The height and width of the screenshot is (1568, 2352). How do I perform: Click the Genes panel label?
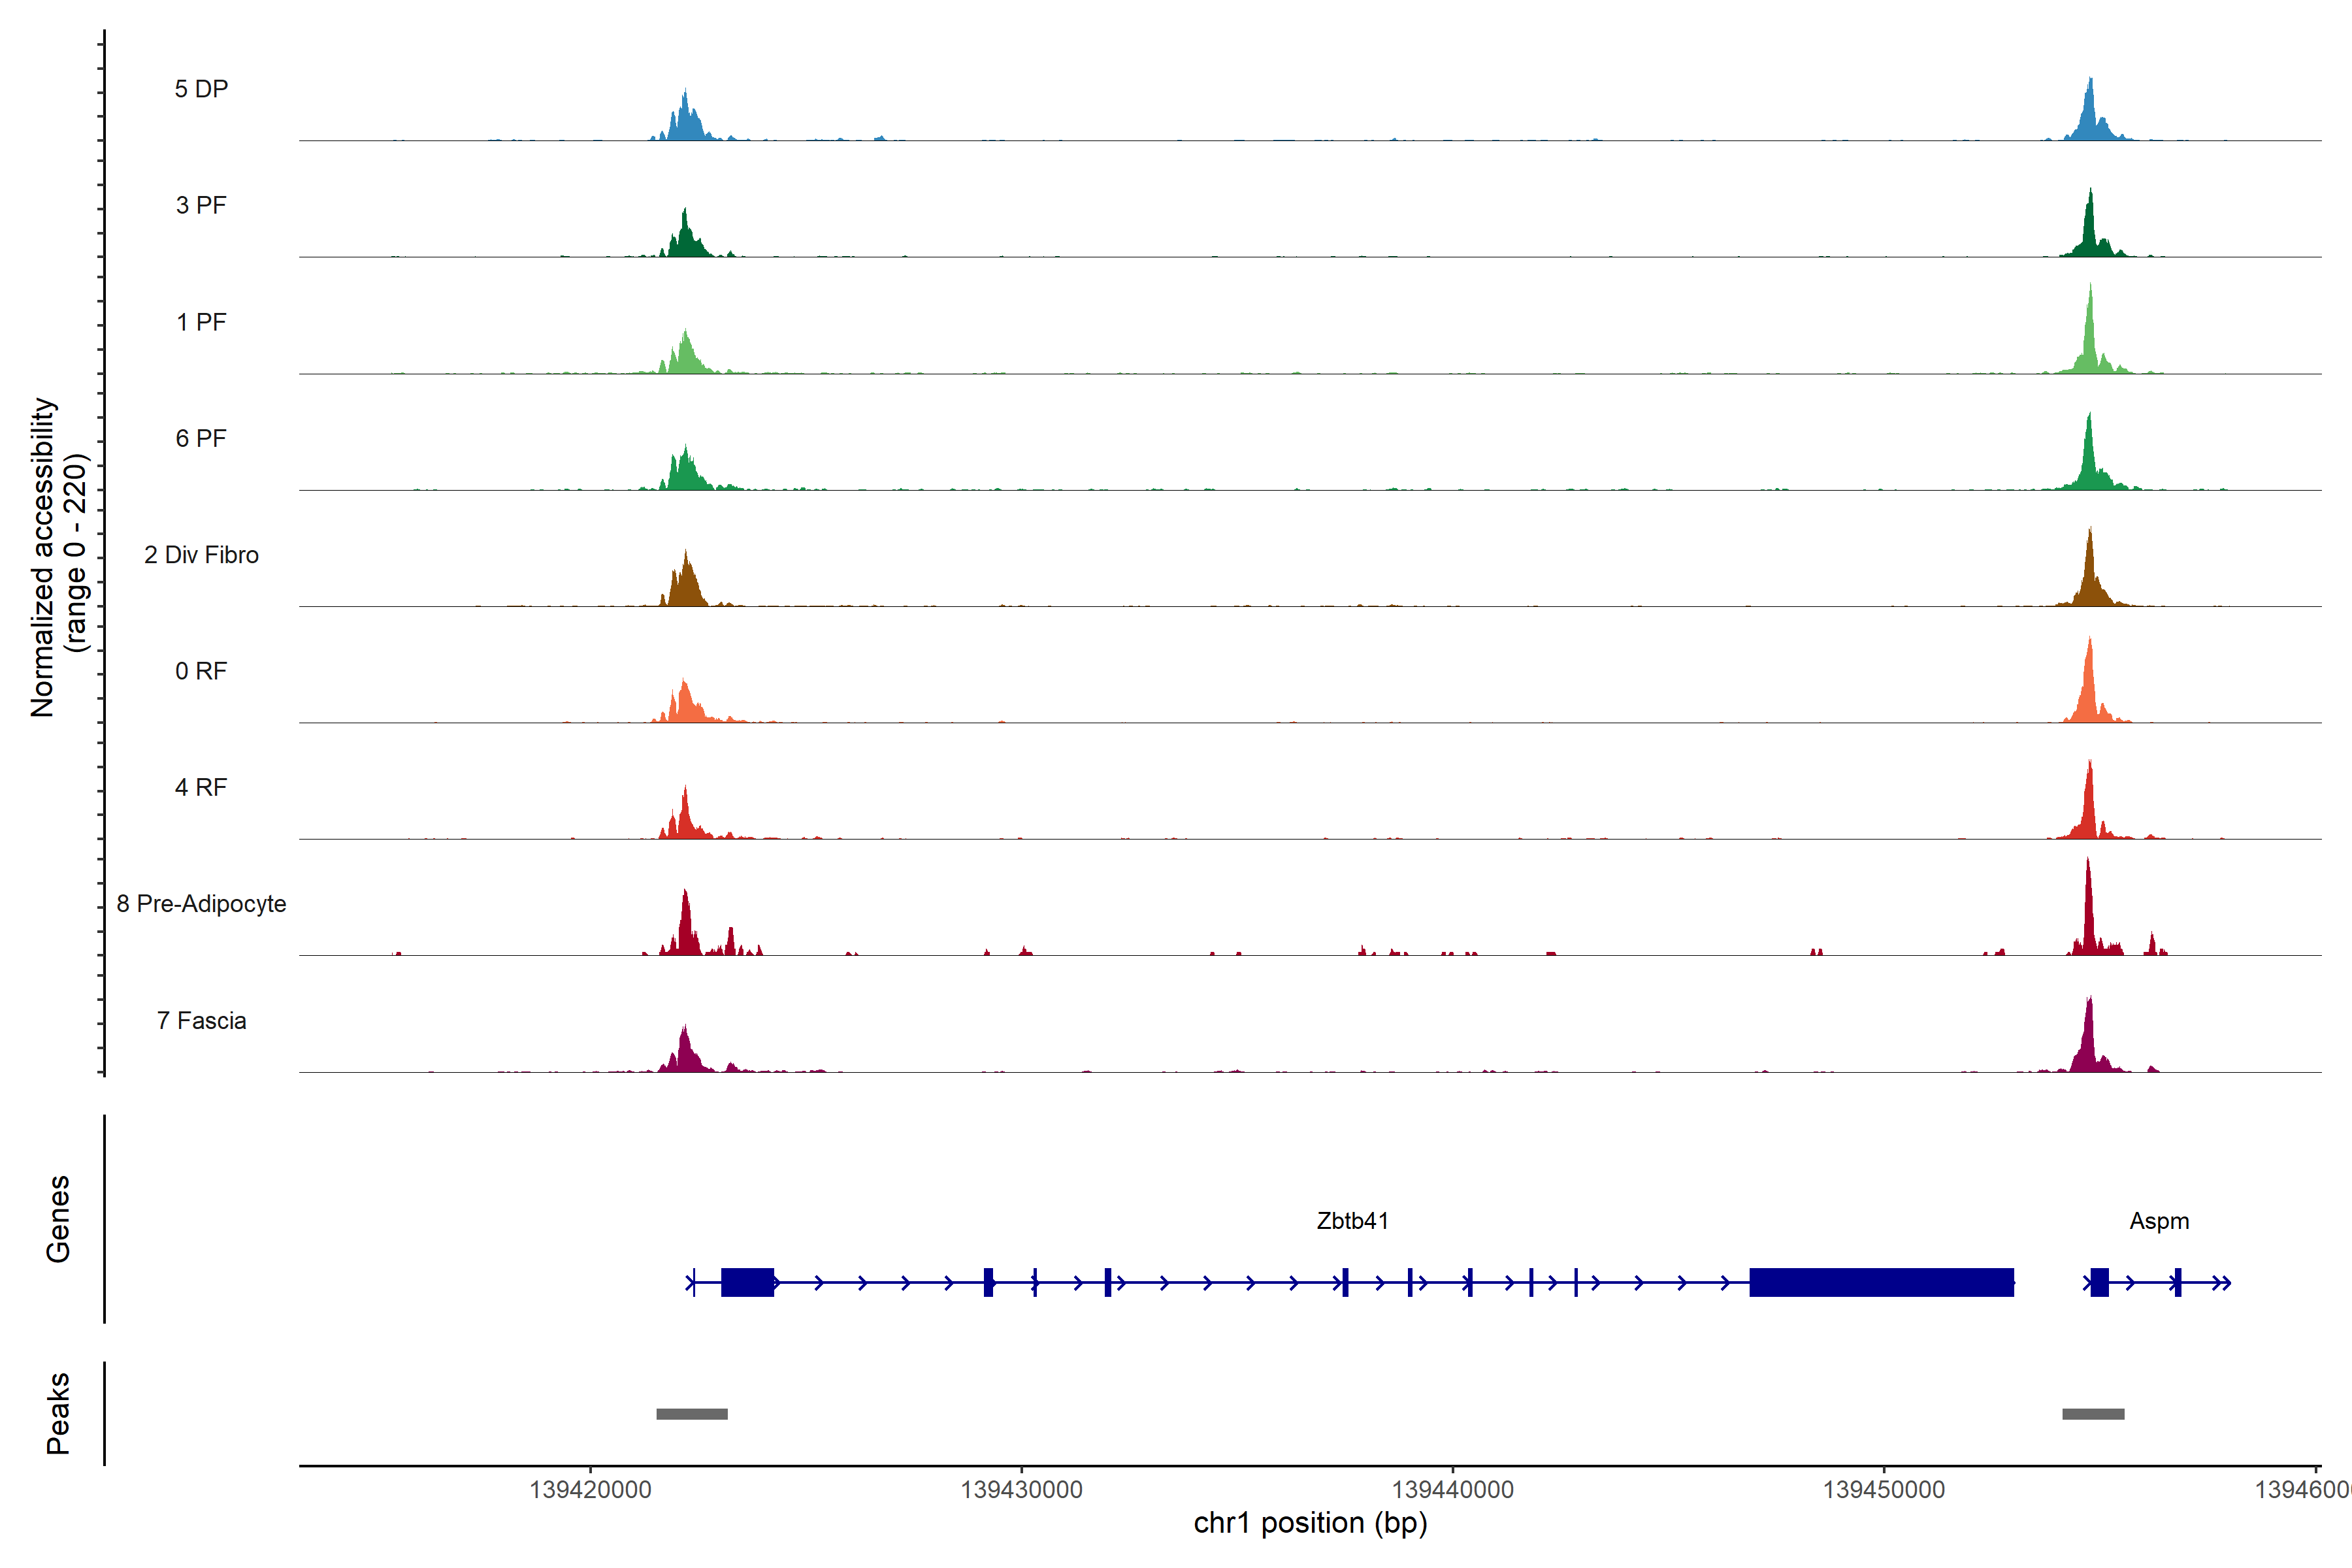click(x=58, y=1218)
